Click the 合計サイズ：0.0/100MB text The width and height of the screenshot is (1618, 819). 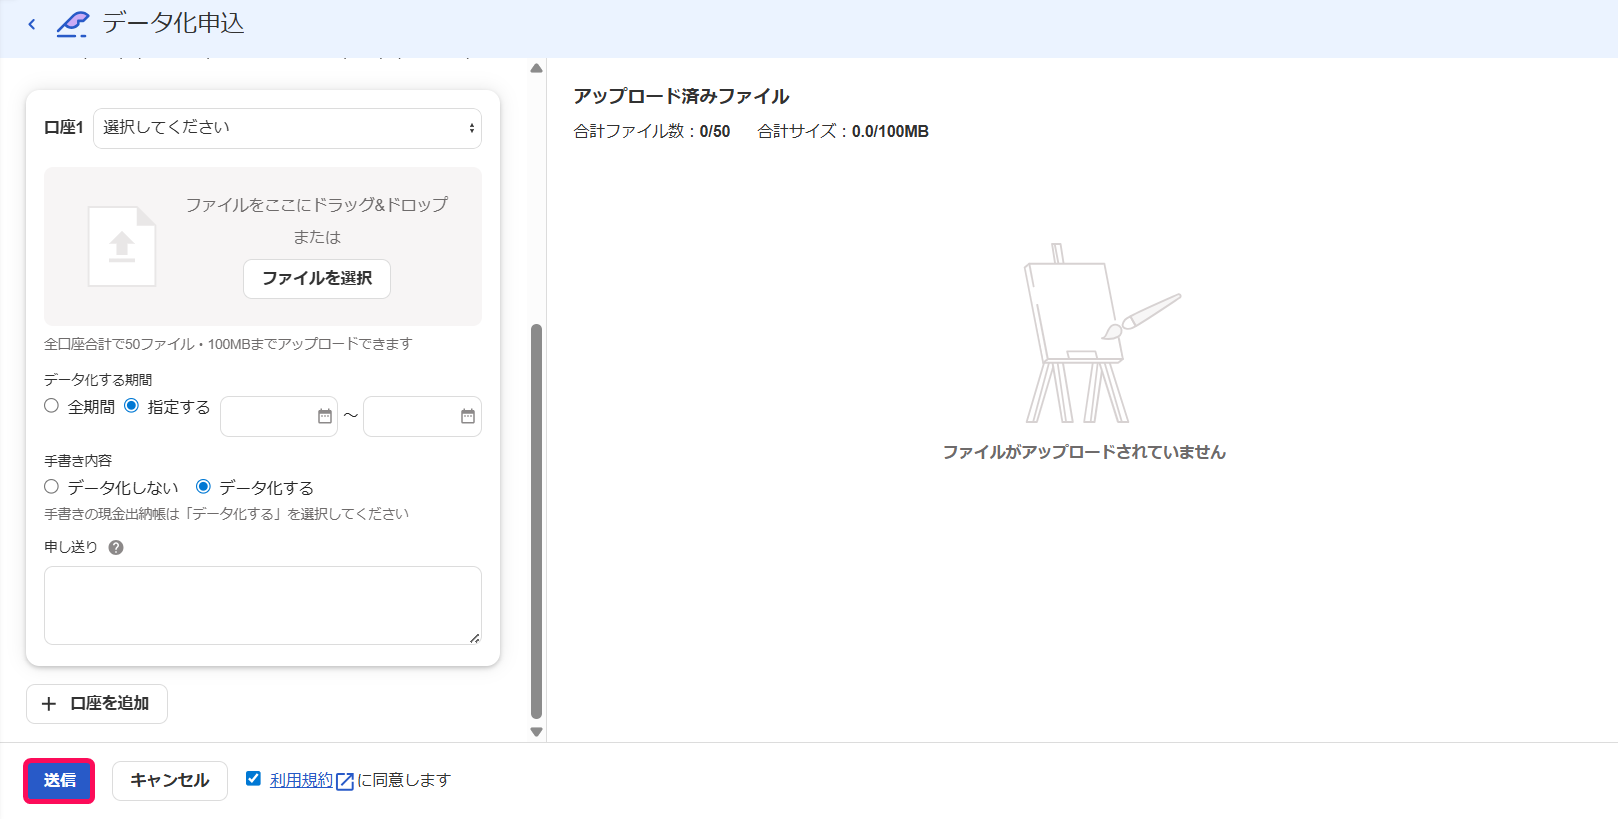[843, 131]
